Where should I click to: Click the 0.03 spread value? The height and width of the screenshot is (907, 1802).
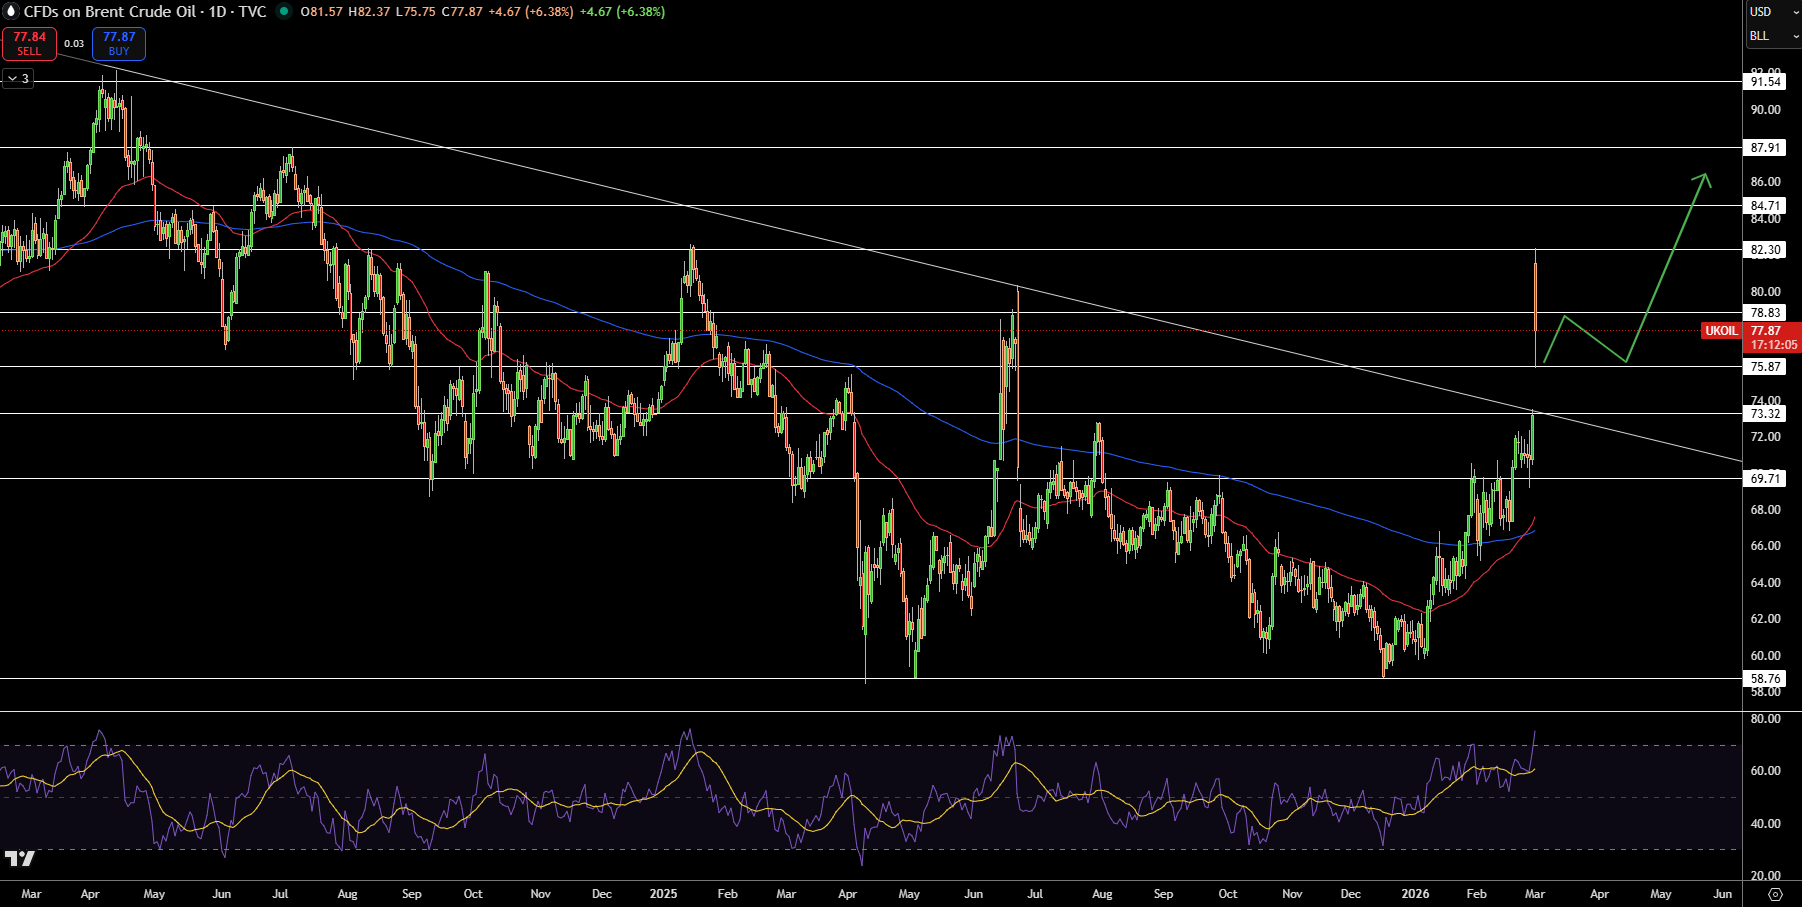click(74, 44)
